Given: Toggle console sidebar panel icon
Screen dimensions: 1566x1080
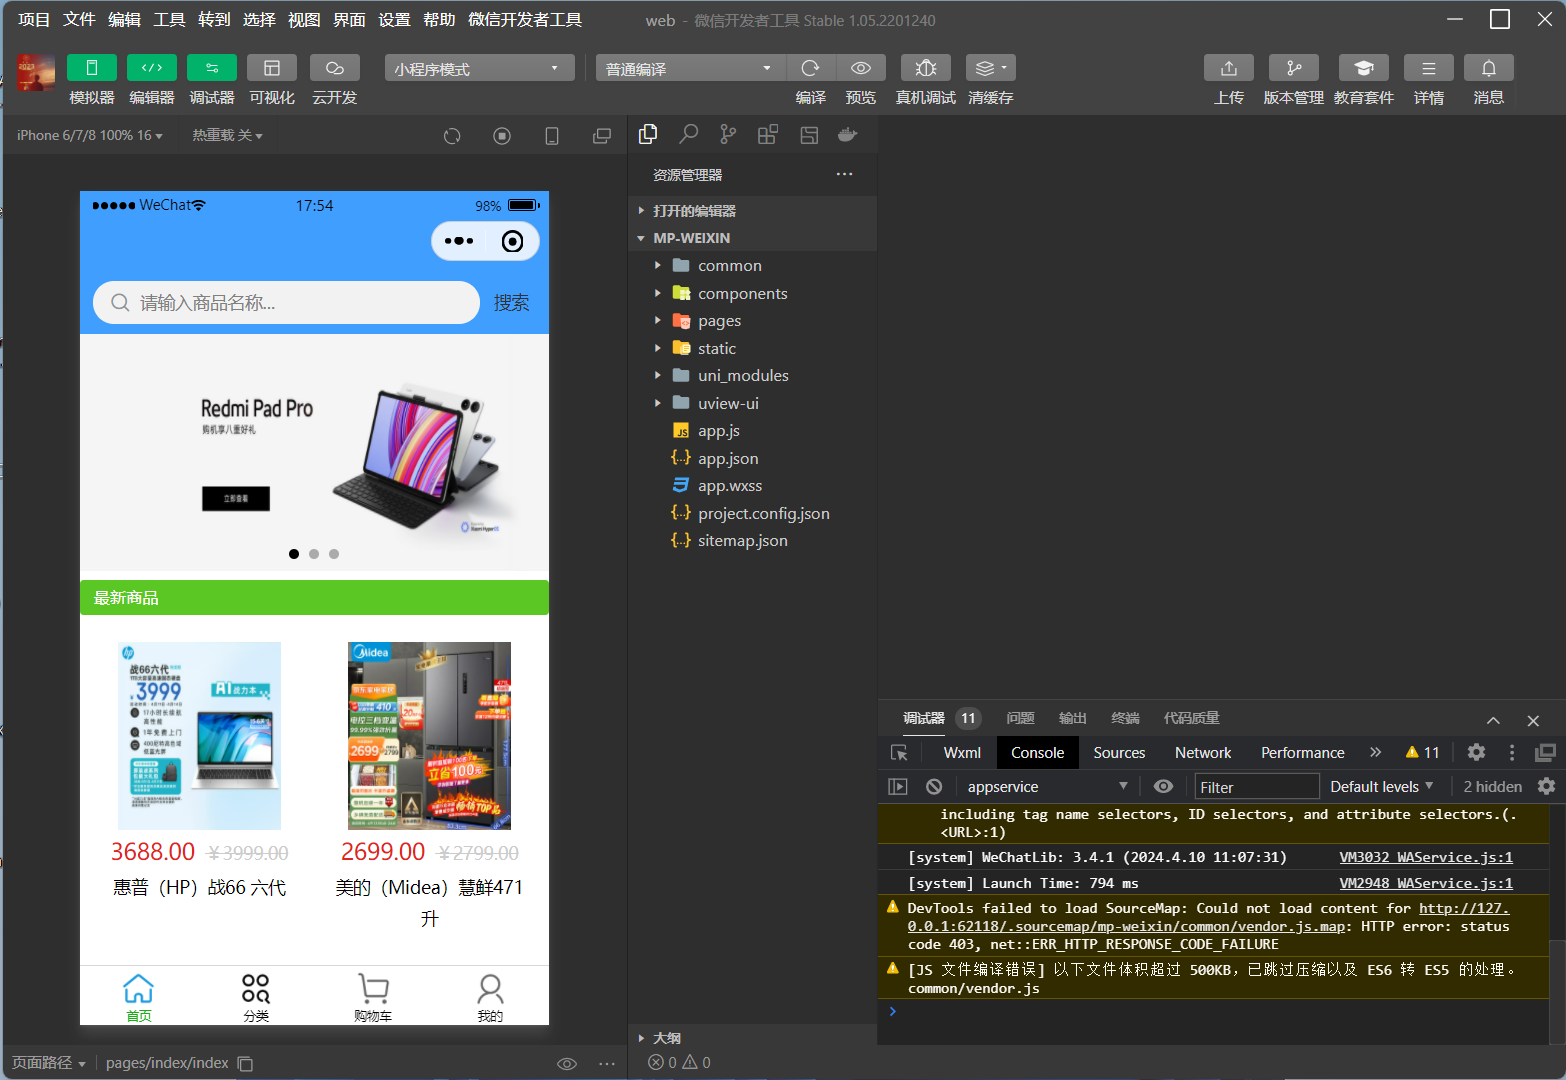Looking at the screenshot, I should [898, 787].
